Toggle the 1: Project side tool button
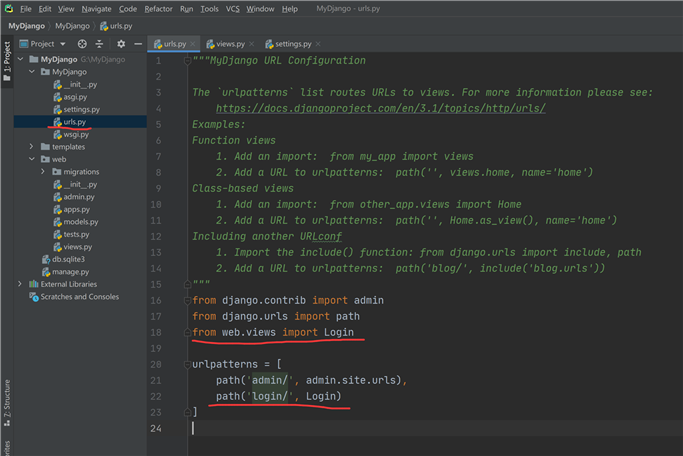Viewport: 683px width, 456px height. pos(7,61)
